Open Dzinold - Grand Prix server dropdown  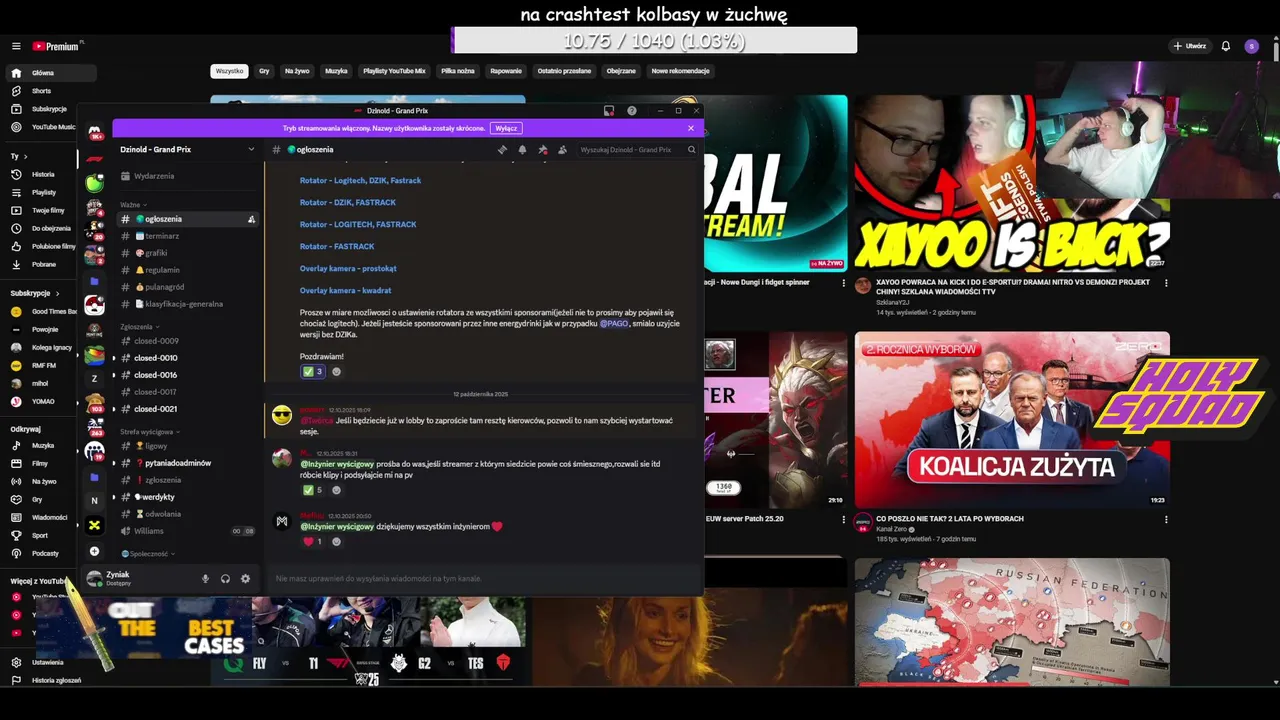[x=187, y=149]
